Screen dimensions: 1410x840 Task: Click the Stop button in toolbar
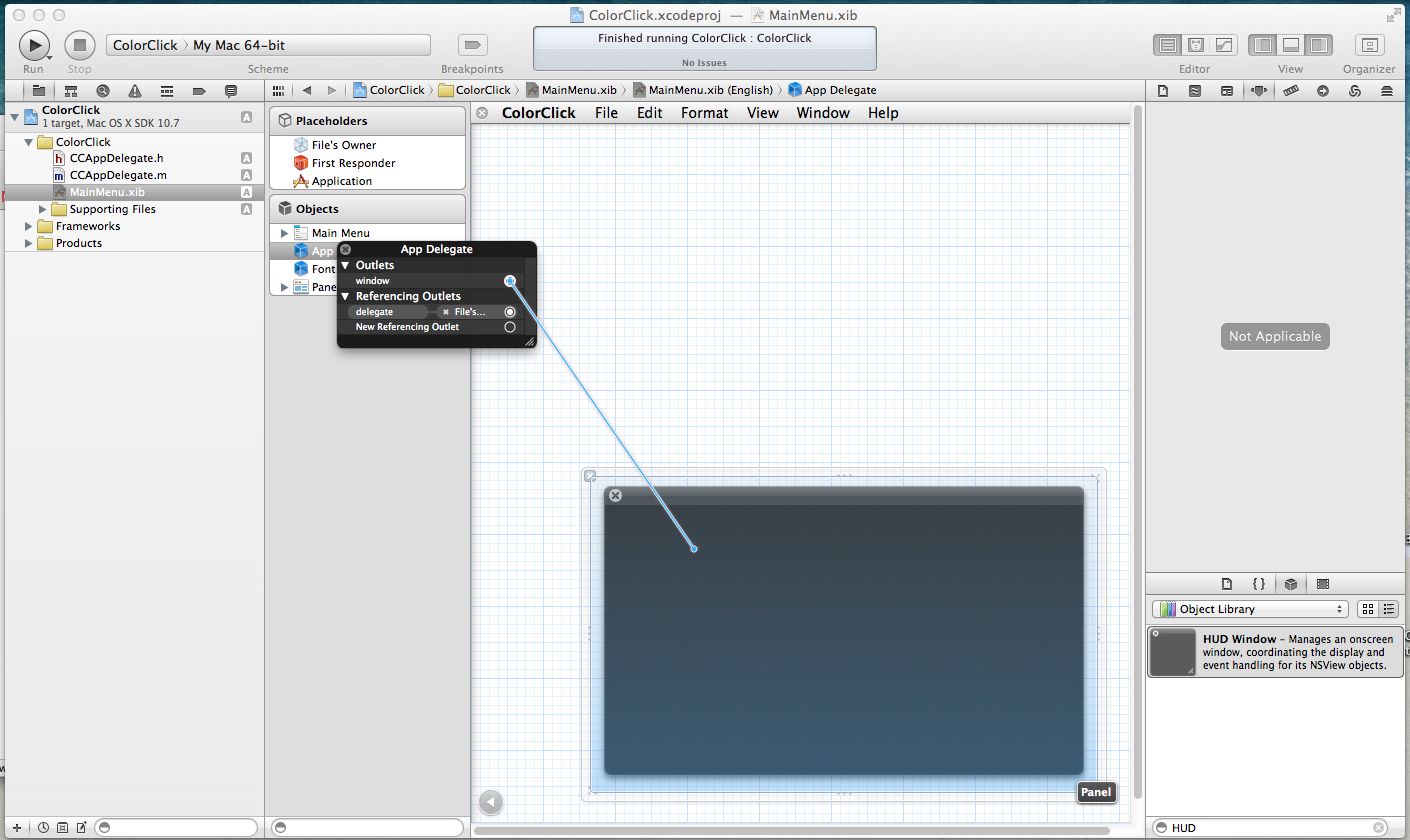[x=80, y=44]
